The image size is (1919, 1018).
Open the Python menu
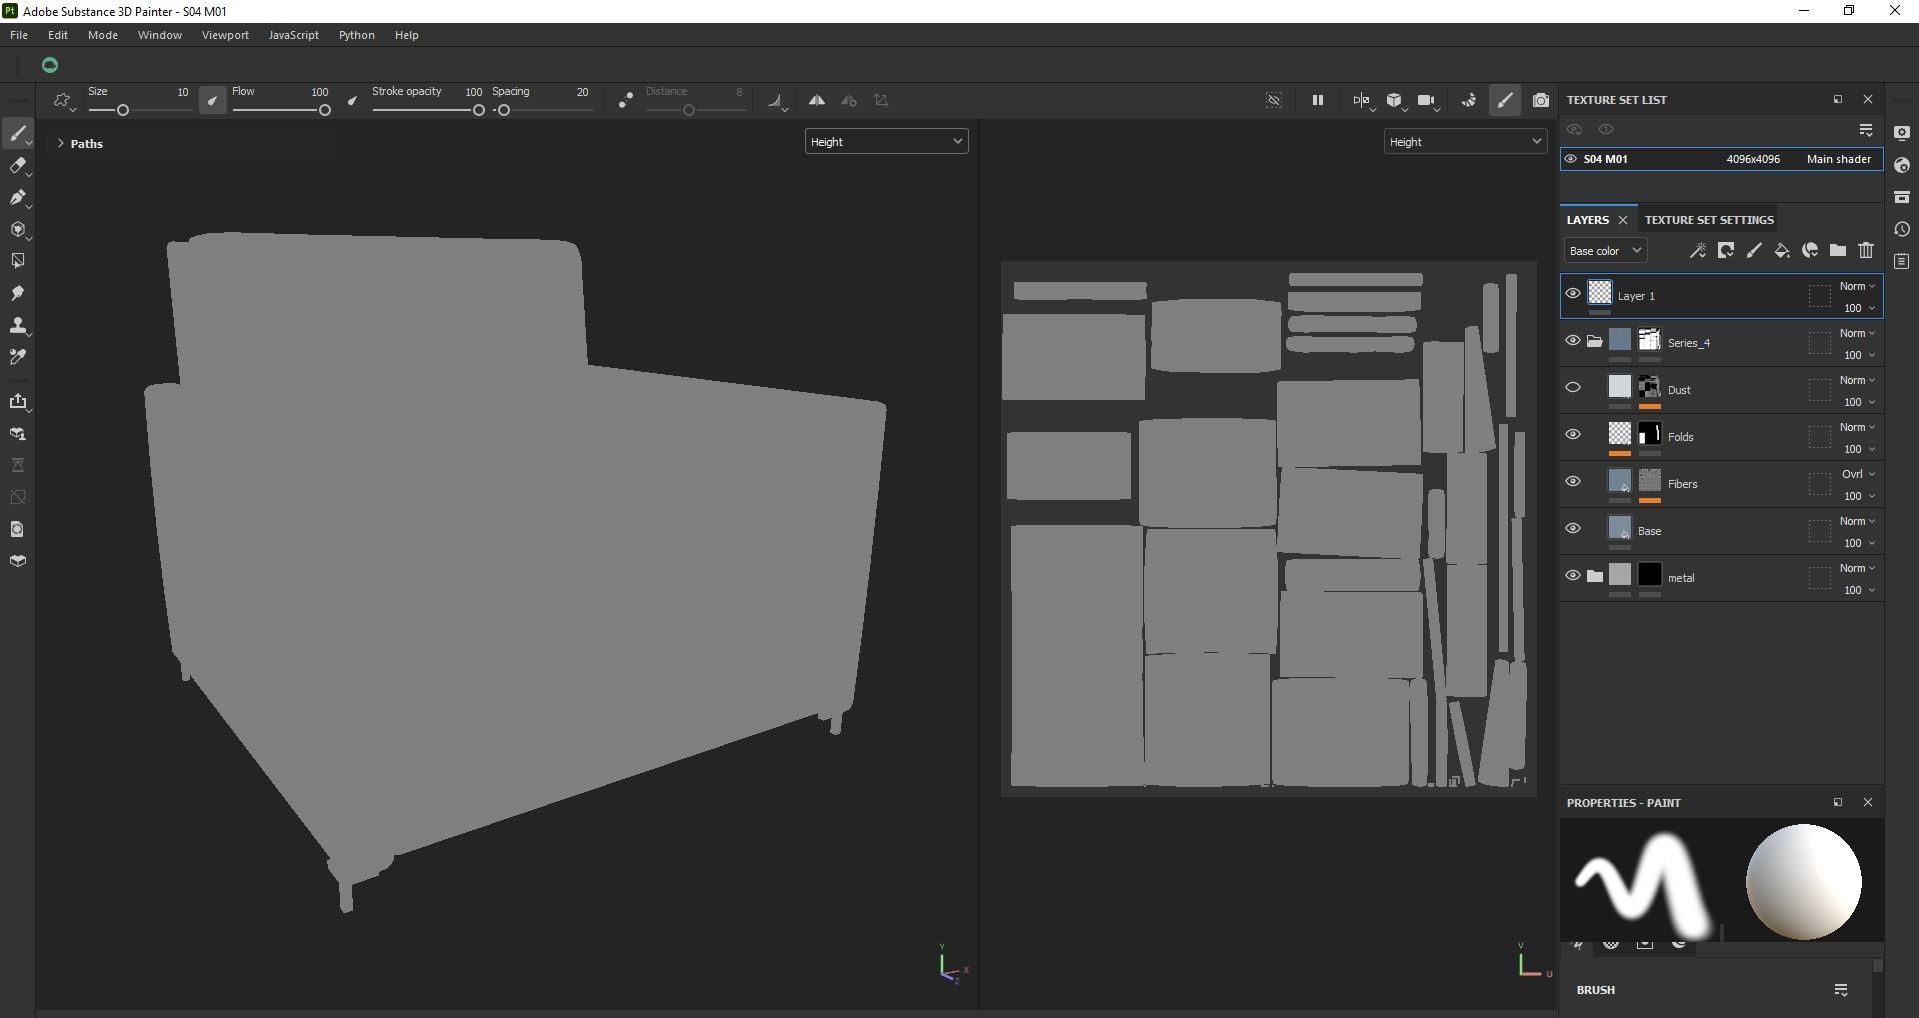click(x=357, y=35)
